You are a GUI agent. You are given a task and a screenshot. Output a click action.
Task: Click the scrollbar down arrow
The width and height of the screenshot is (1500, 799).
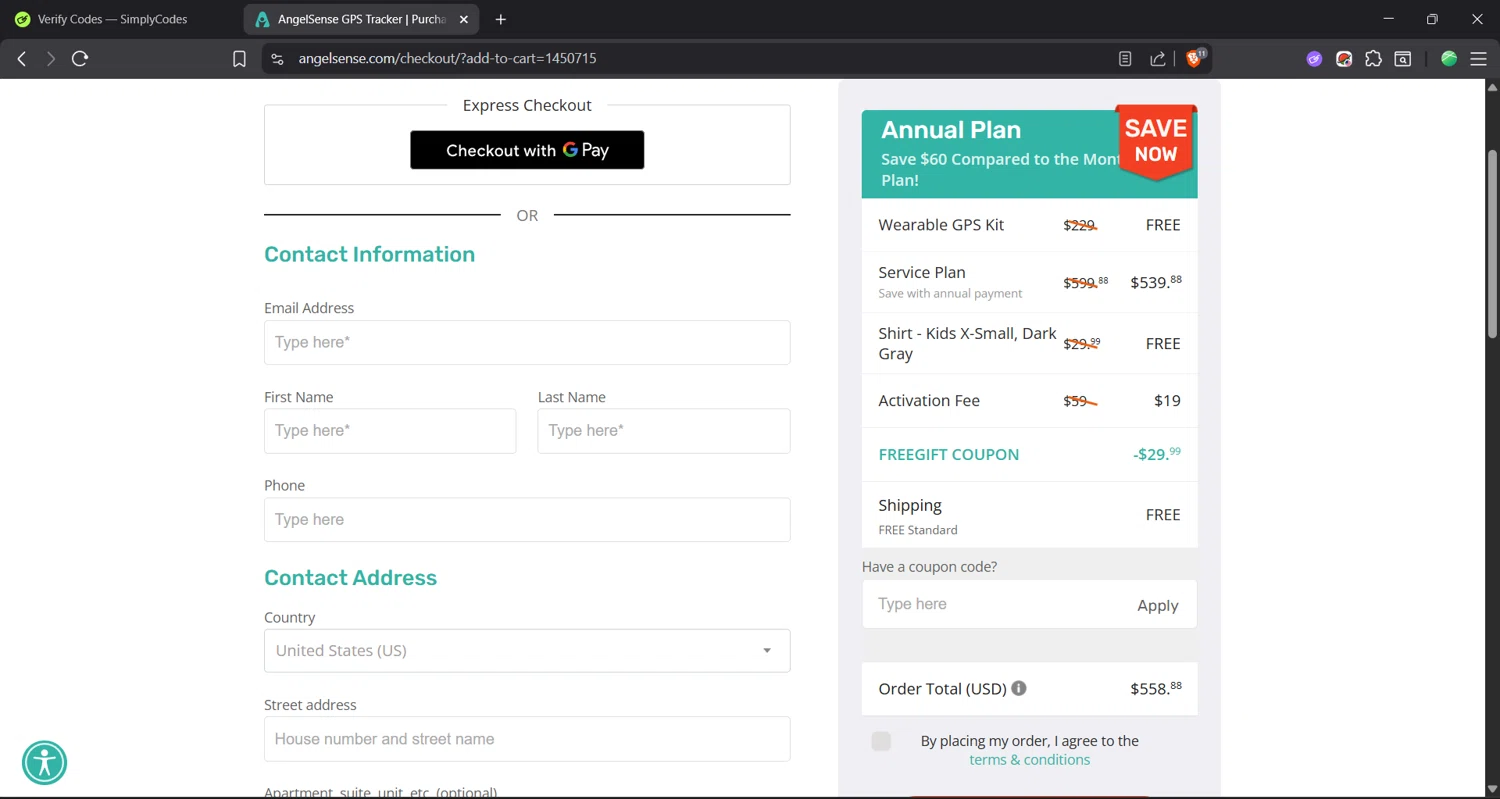(1492, 789)
